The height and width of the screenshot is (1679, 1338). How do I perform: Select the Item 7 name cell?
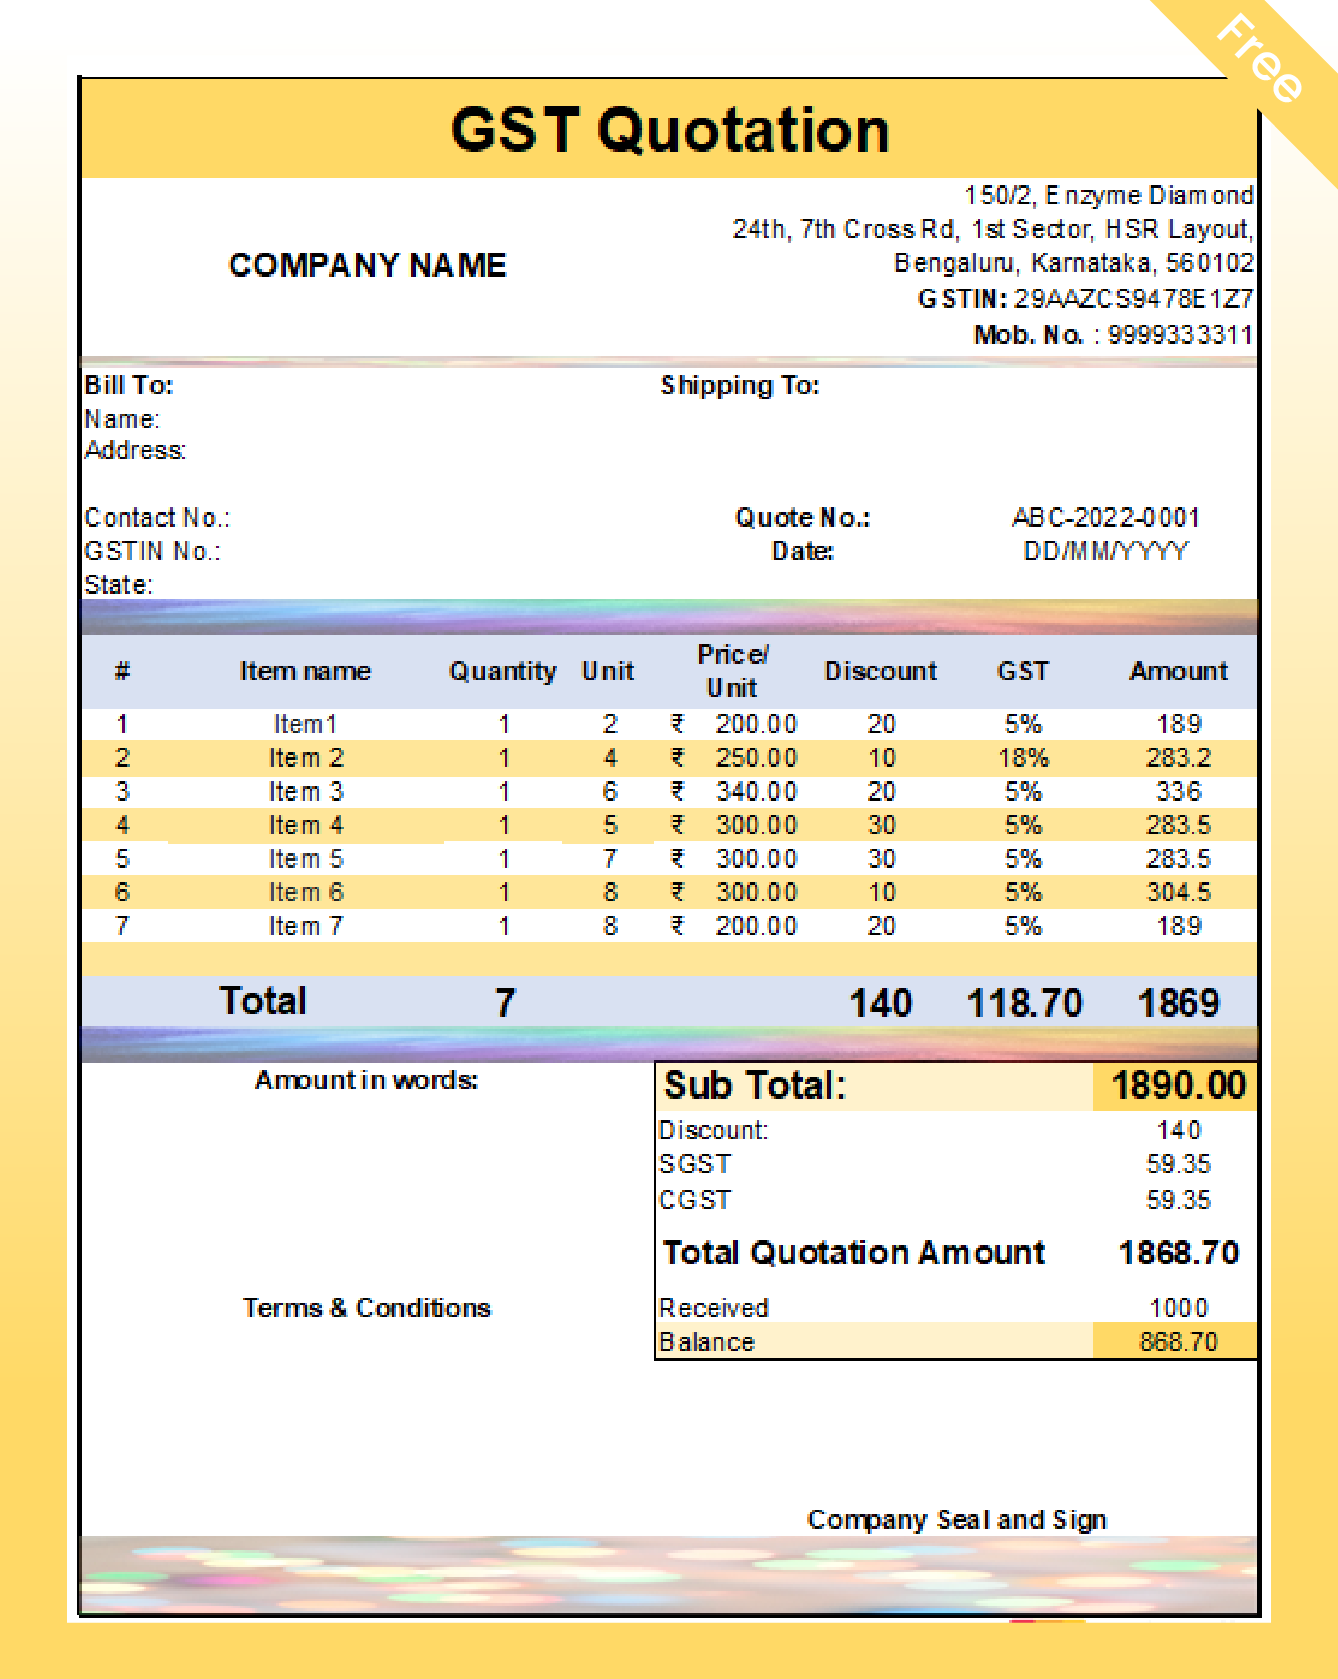coord(305,926)
